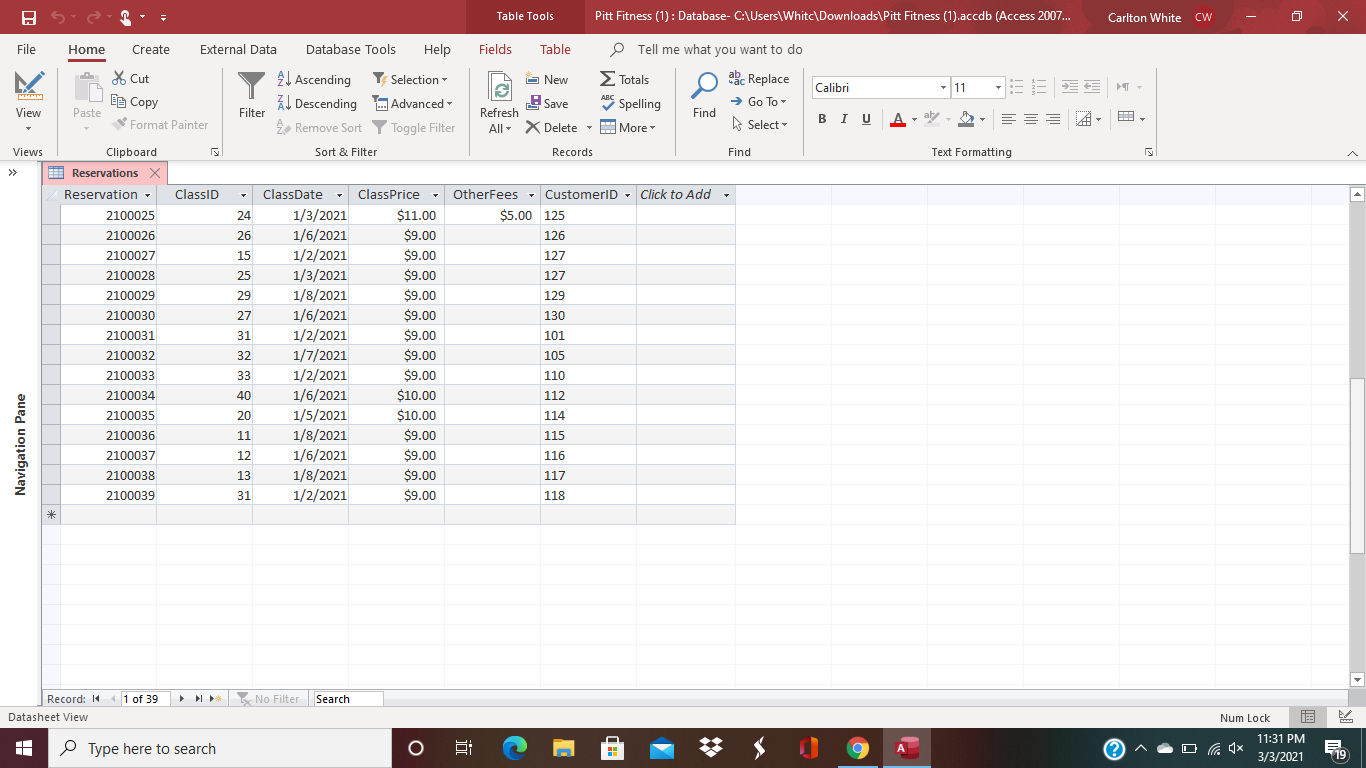Apply Descending sort

coord(317,103)
